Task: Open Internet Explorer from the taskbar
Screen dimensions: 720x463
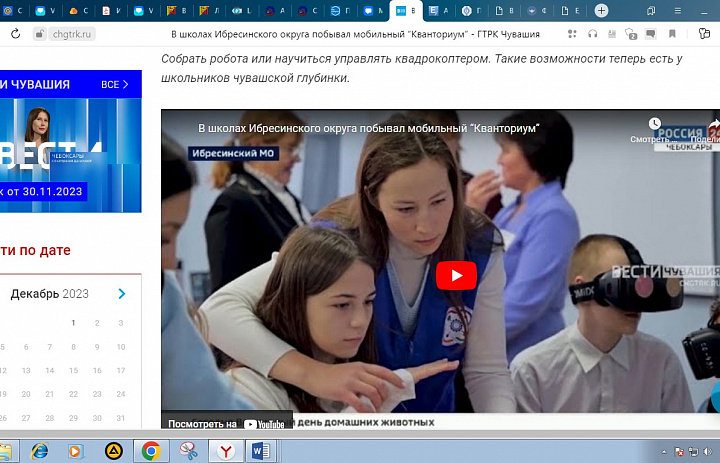Action: pyautogui.click(x=40, y=451)
